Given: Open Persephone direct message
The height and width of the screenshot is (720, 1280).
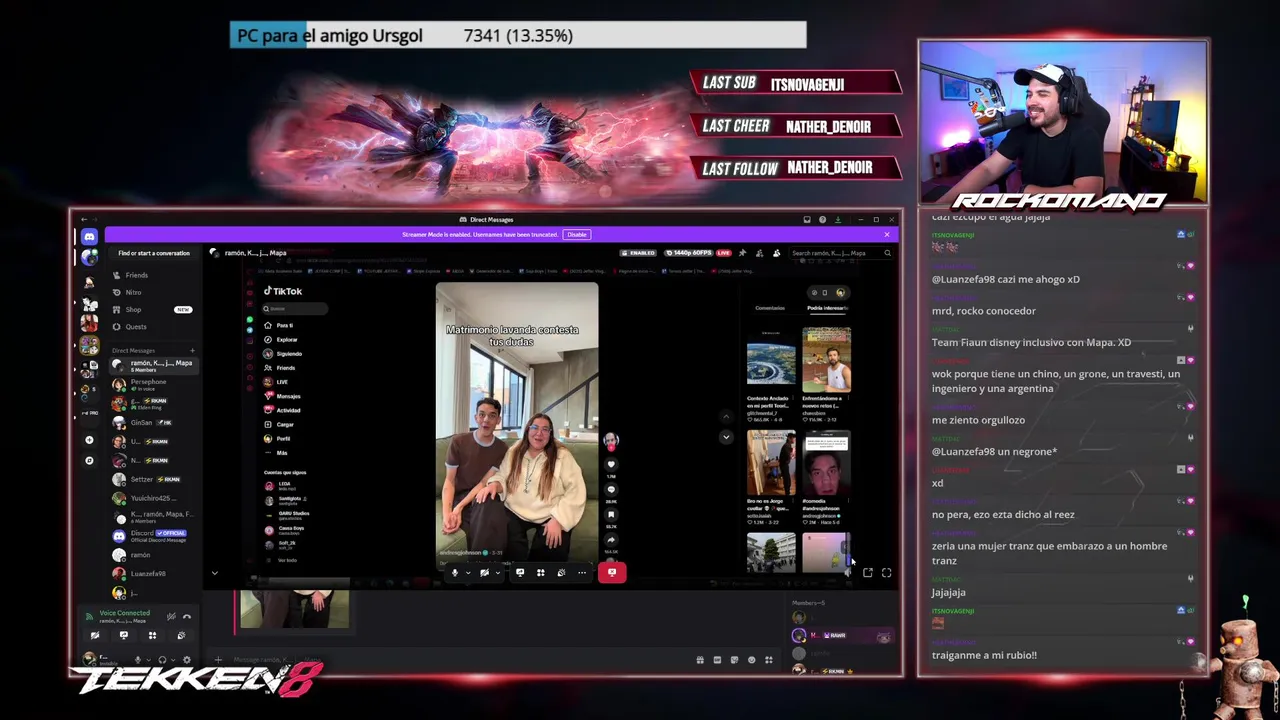Looking at the screenshot, I should (153, 384).
